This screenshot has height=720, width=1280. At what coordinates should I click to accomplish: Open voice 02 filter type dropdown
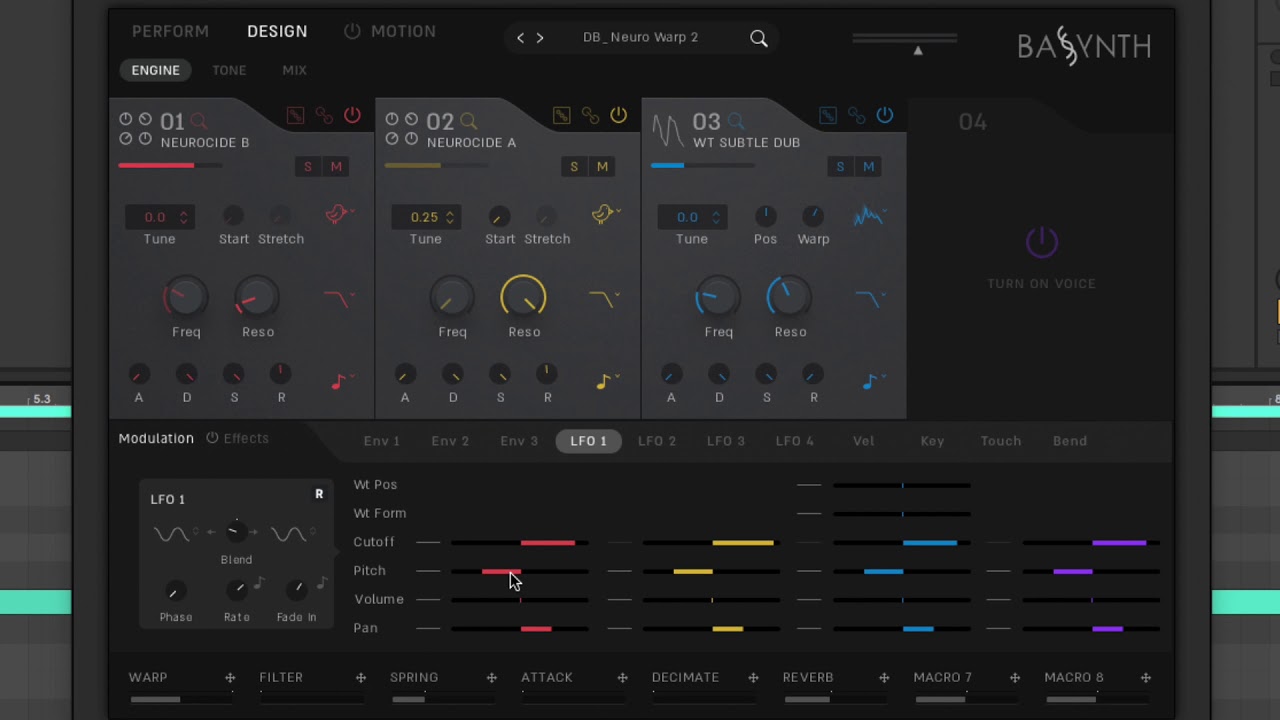[x=605, y=298]
